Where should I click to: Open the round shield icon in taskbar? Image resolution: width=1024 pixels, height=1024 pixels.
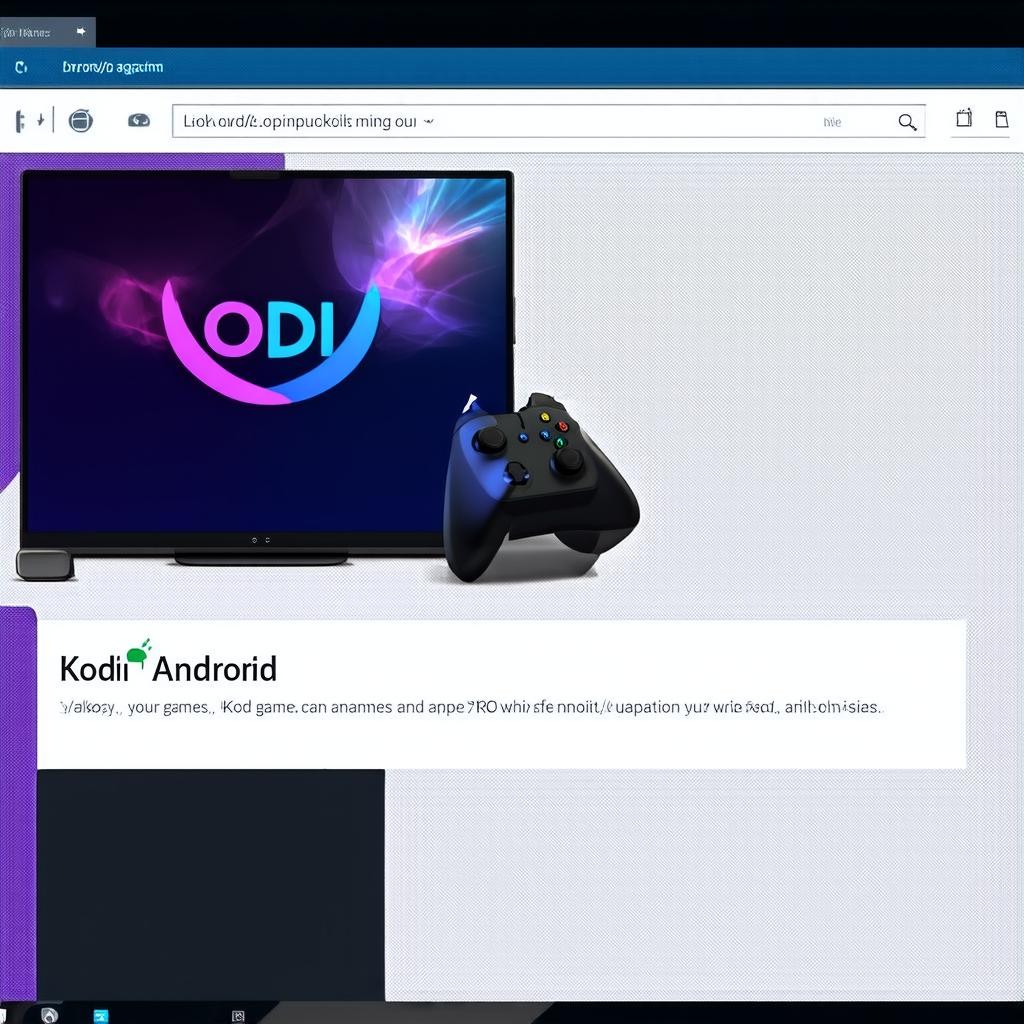49,1015
